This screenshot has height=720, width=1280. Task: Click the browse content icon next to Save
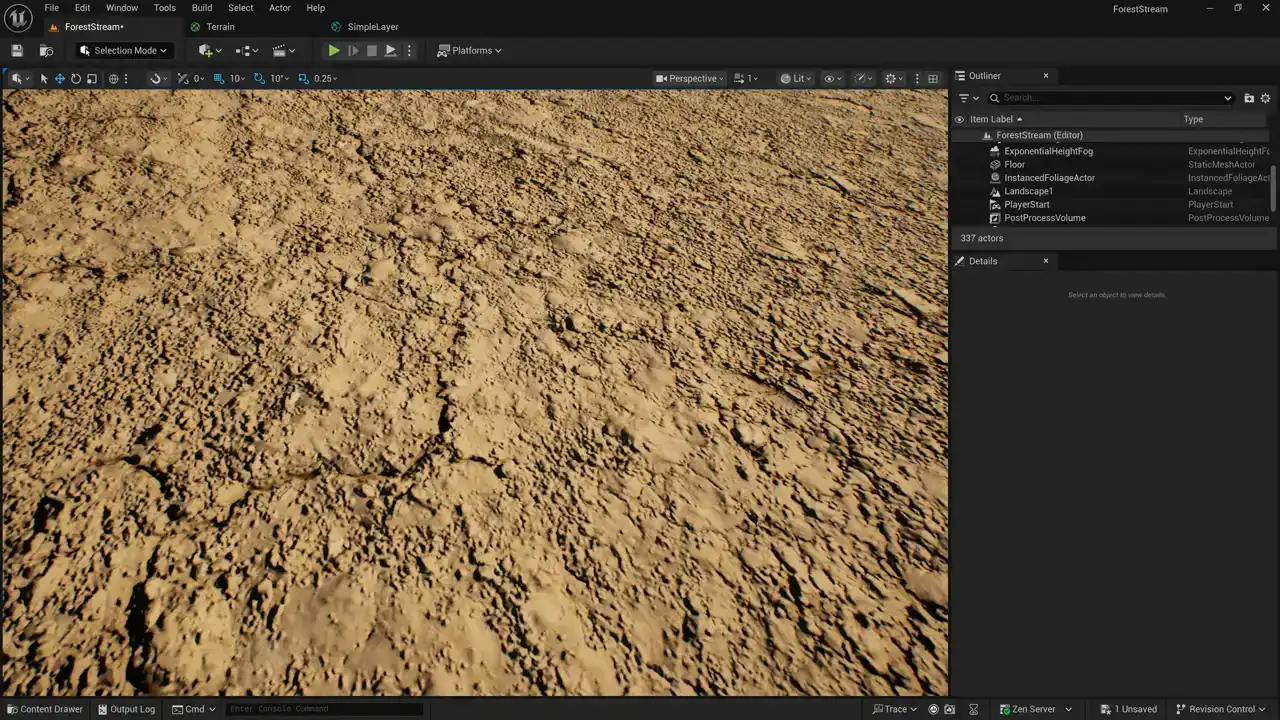pyautogui.click(x=46, y=51)
